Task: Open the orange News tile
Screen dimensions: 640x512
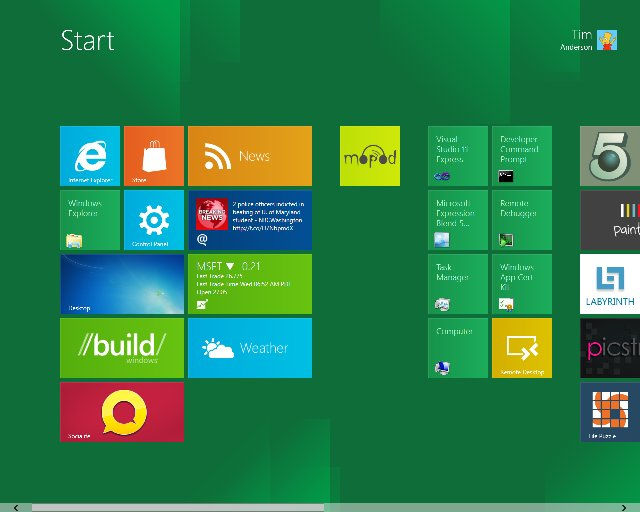Action: coord(250,156)
